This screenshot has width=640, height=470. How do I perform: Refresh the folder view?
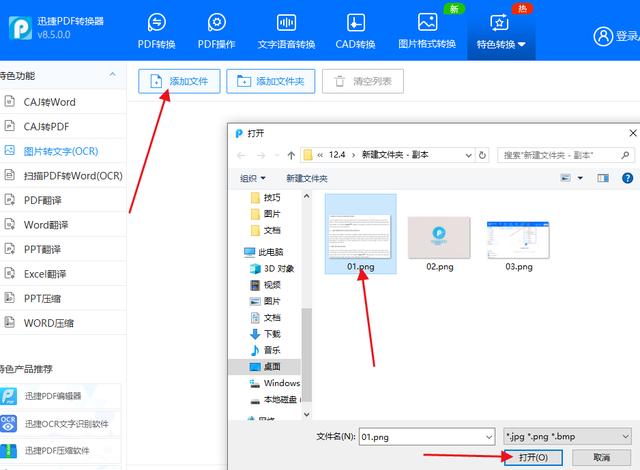(482, 155)
